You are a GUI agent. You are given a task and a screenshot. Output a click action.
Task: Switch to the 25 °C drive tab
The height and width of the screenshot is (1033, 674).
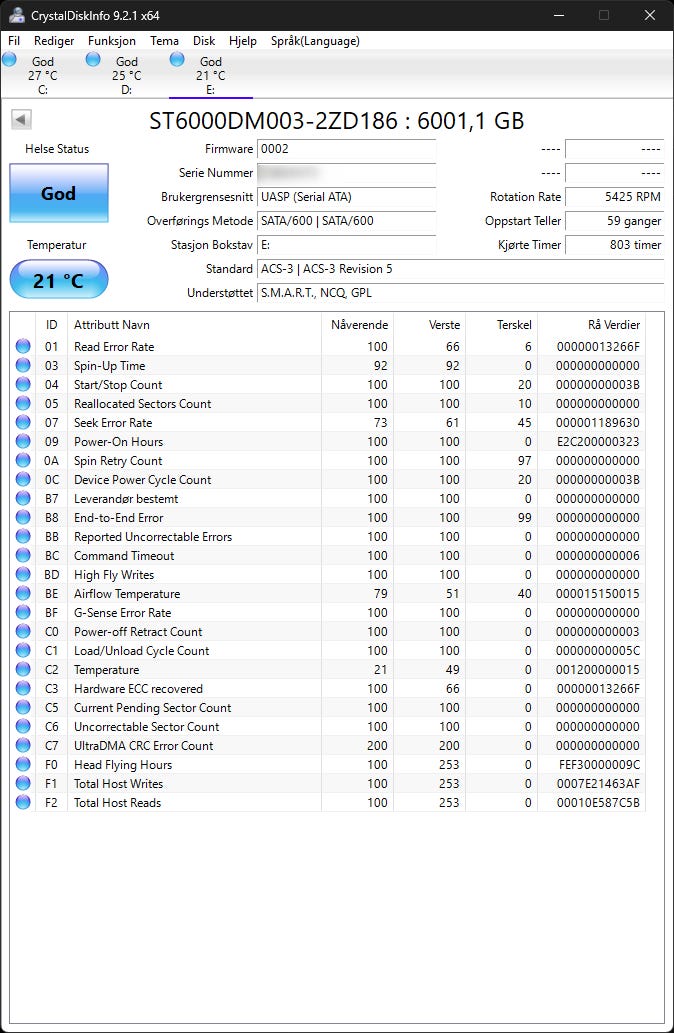pos(126,75)
